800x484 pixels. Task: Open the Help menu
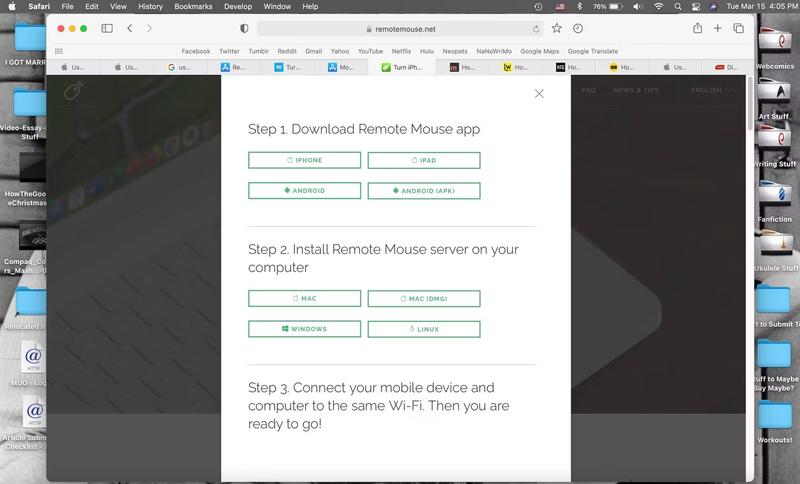(310, 7)
